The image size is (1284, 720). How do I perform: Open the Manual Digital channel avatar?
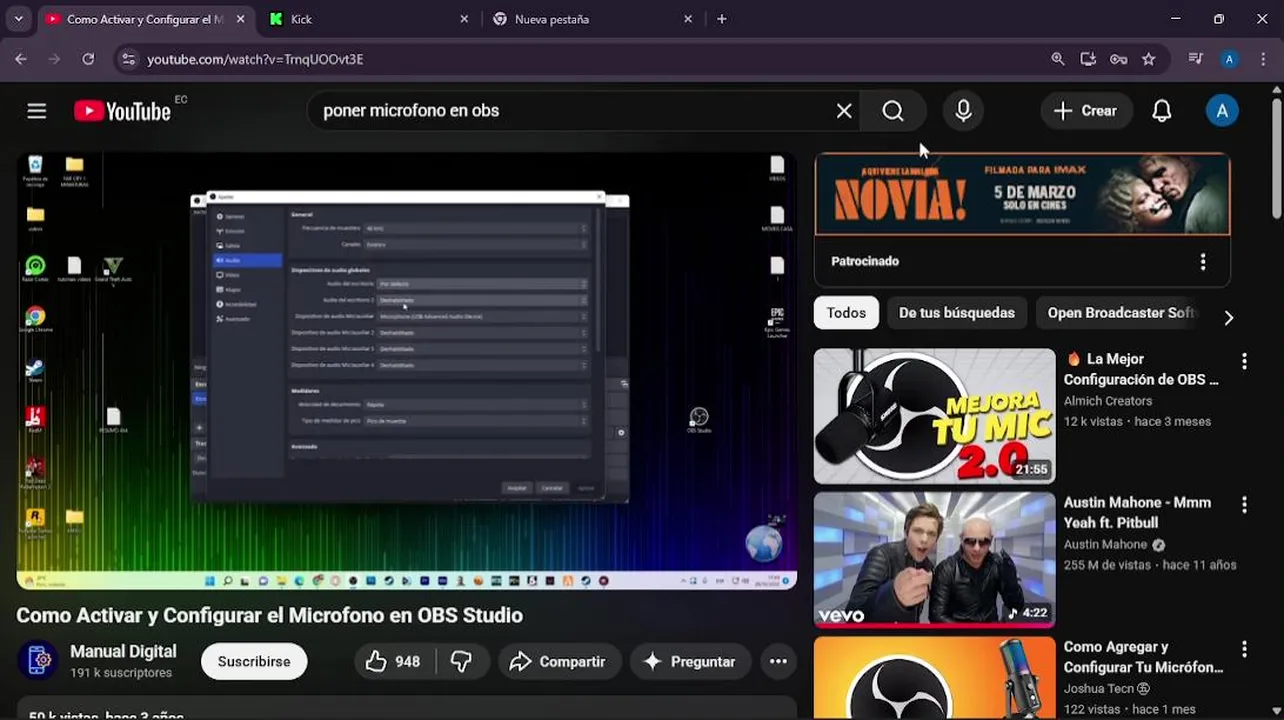tap(38, 661)
